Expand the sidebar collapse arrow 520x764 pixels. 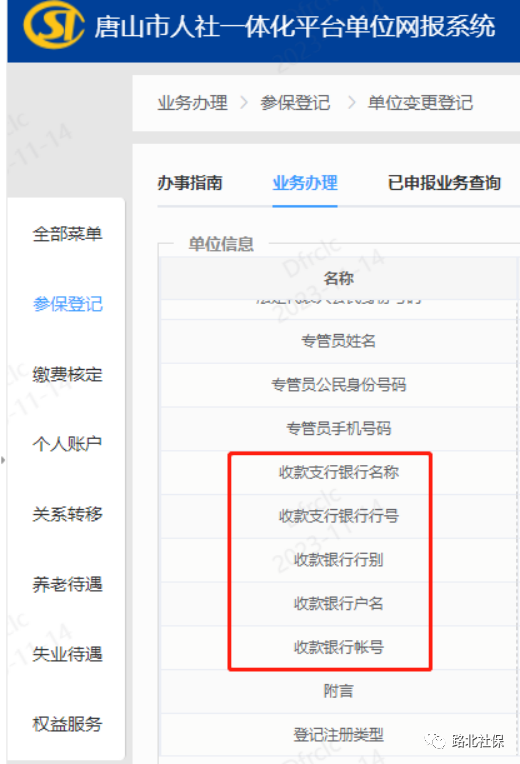point(3,459)
